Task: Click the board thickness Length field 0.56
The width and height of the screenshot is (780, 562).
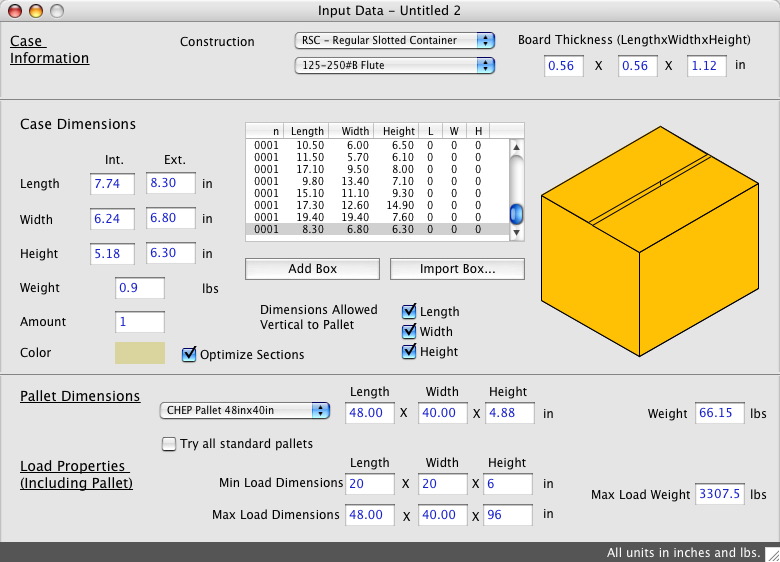Action: point(564,66)
